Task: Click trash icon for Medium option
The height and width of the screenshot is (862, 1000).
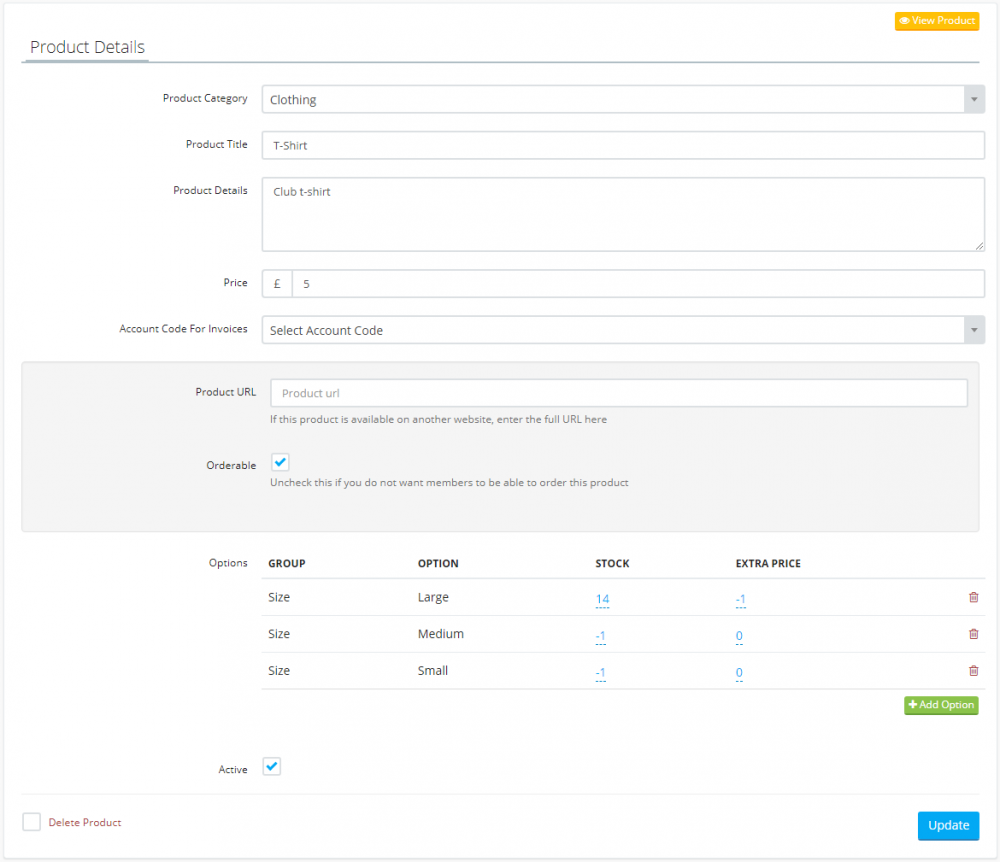Action: (x=973, y=634)
